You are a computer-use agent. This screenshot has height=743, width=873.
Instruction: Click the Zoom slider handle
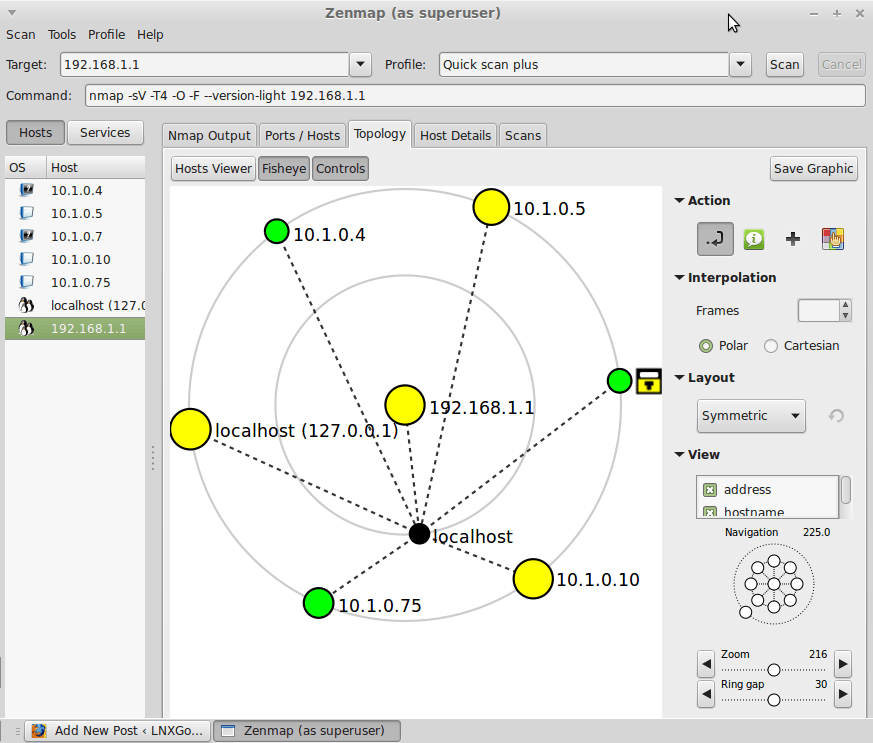[x=773, y=670]
